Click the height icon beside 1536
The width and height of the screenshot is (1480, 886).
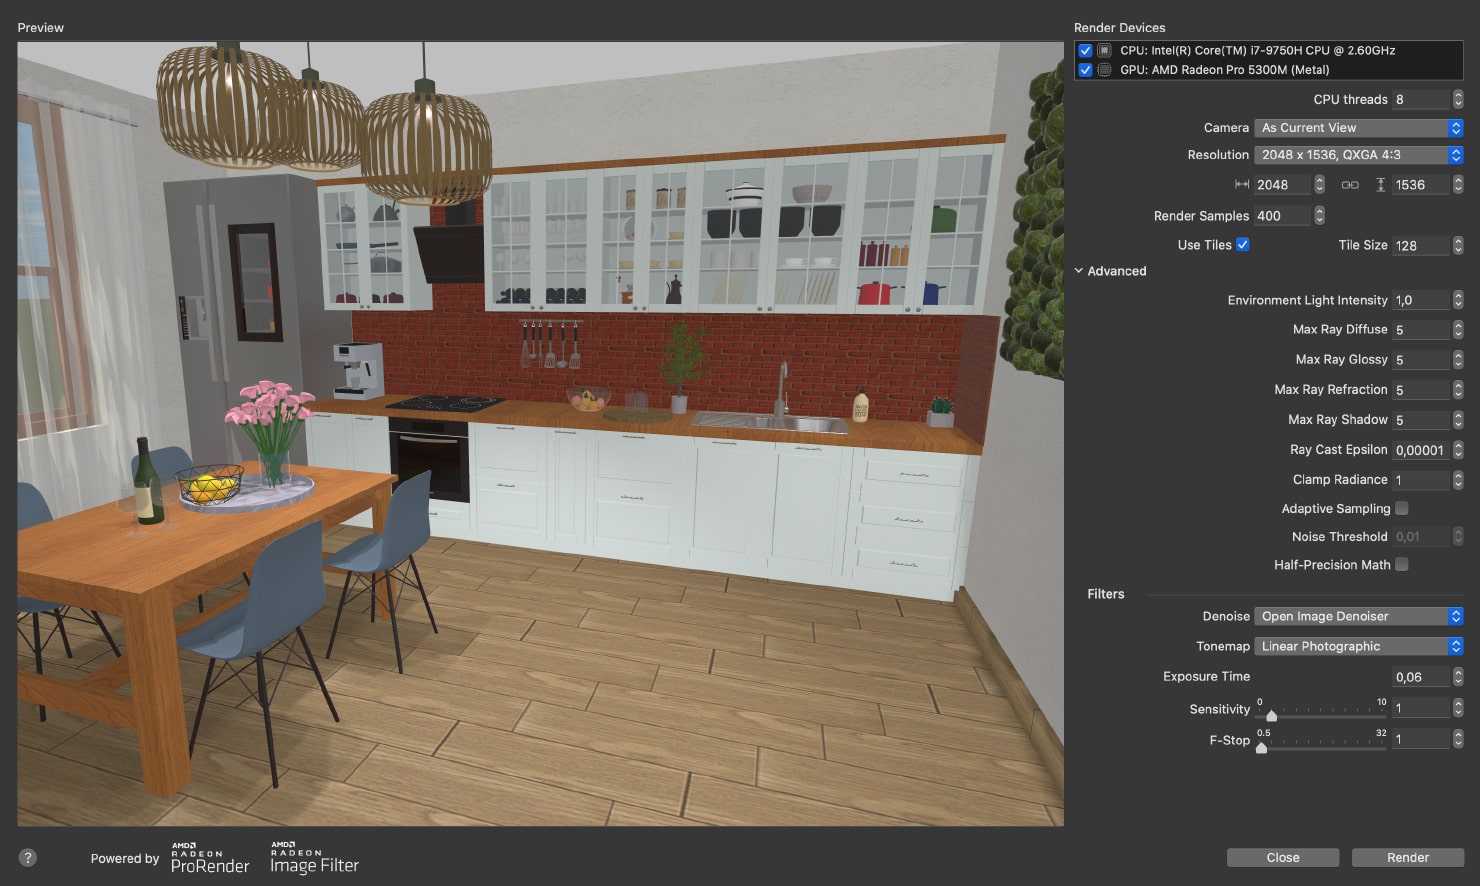coord(1380,185)
